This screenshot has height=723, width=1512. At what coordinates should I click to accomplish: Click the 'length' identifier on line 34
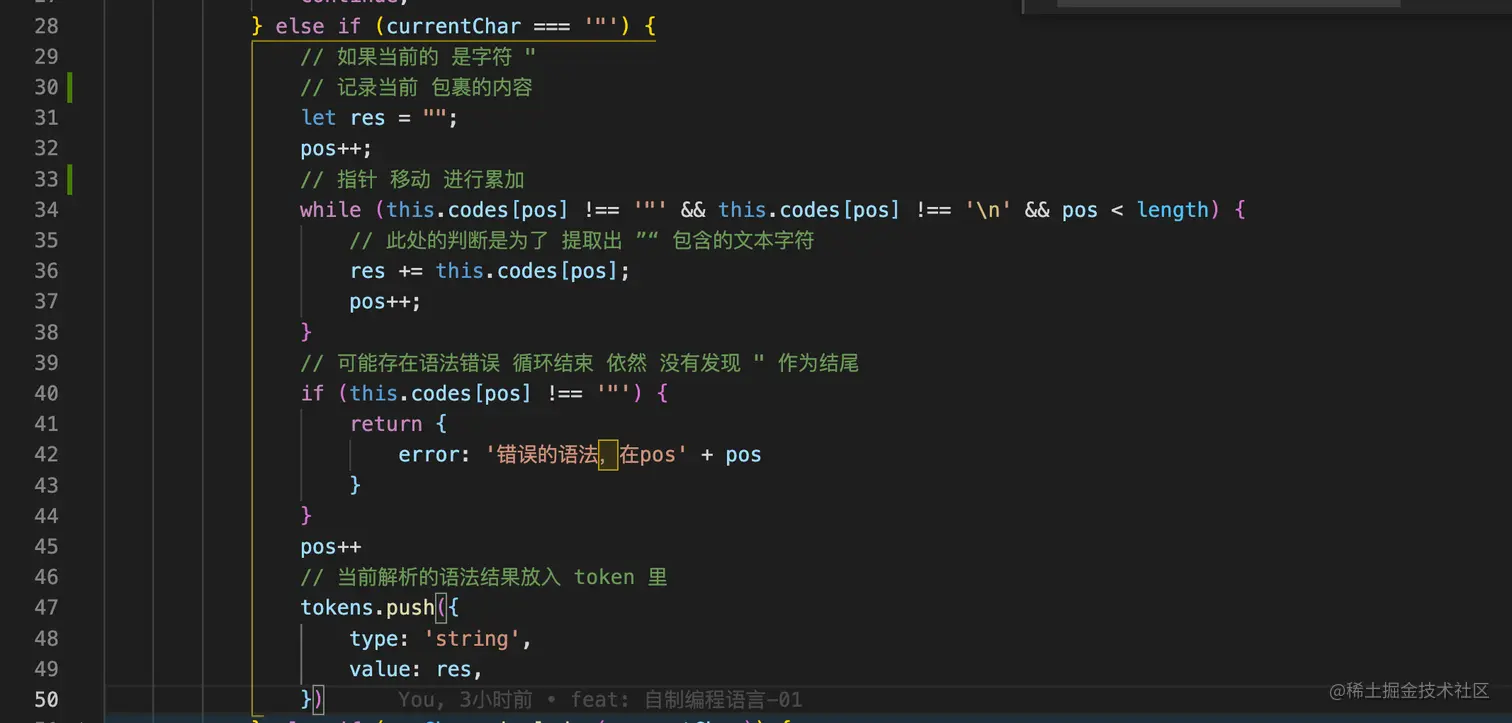[x=1173, y=210]
